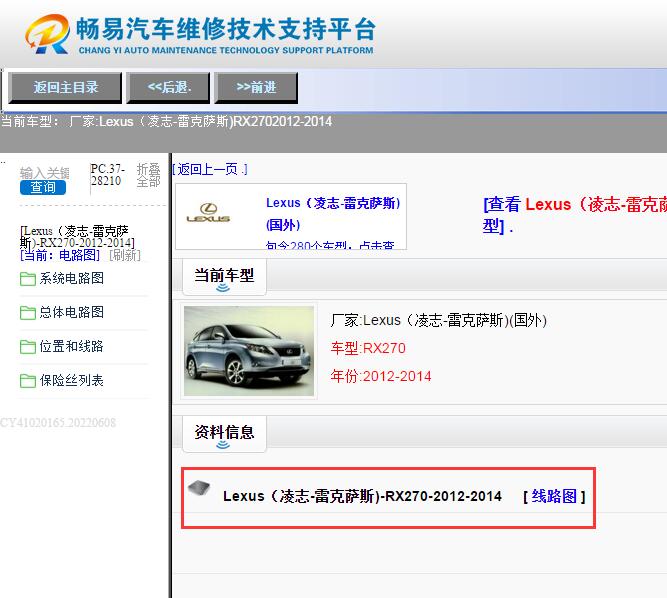Open the 线路图 link
The height and width of the screenshot is (598, 667).
click(554, 496)
